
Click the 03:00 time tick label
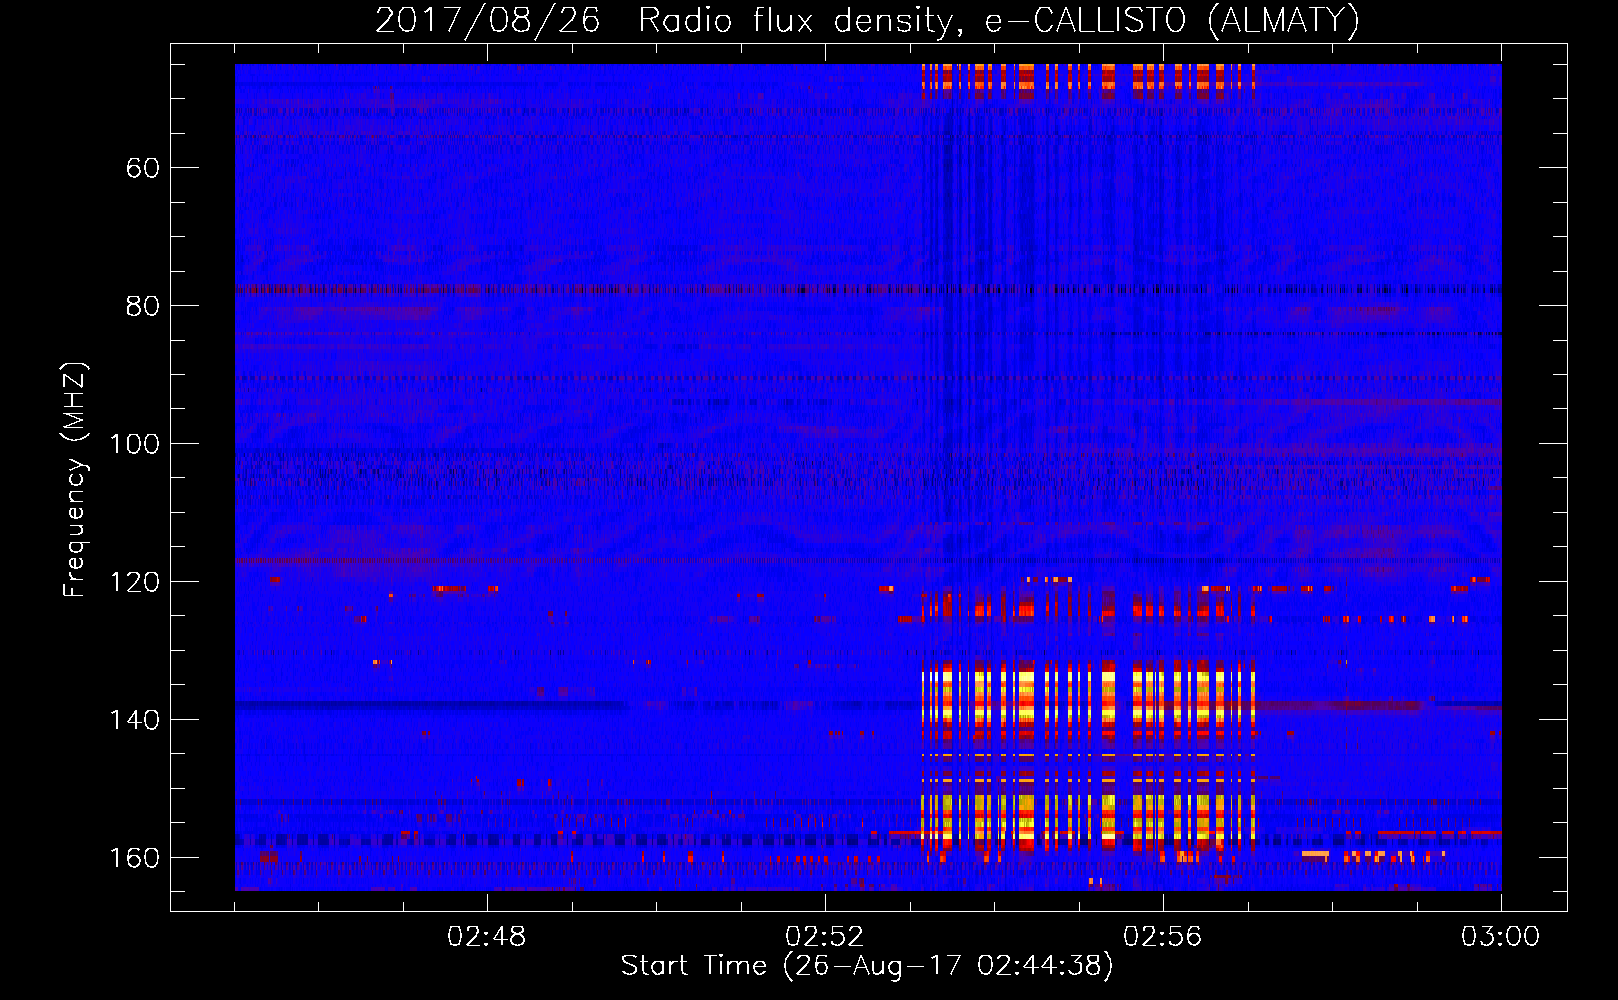[x=1500, y=937]
